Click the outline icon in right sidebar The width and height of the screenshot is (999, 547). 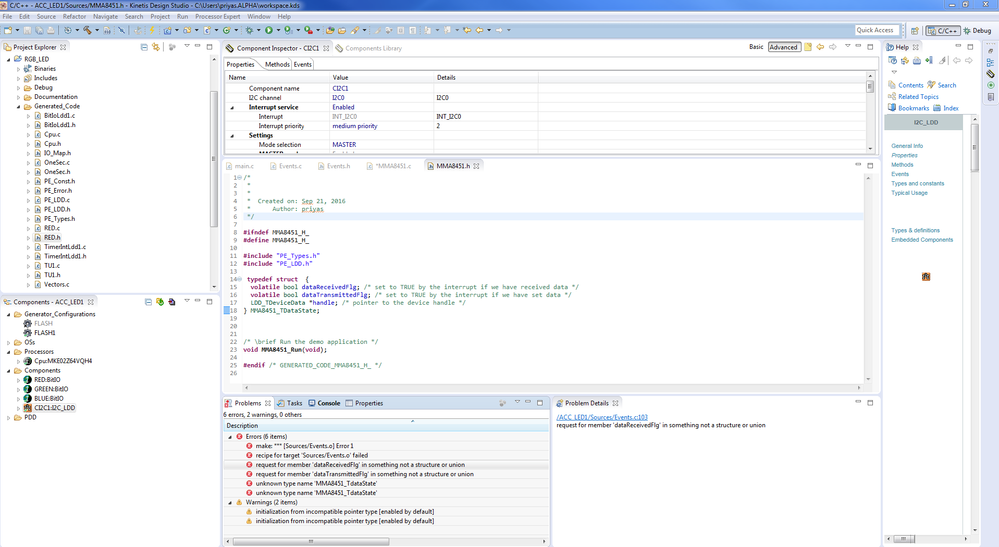[990, 62]
